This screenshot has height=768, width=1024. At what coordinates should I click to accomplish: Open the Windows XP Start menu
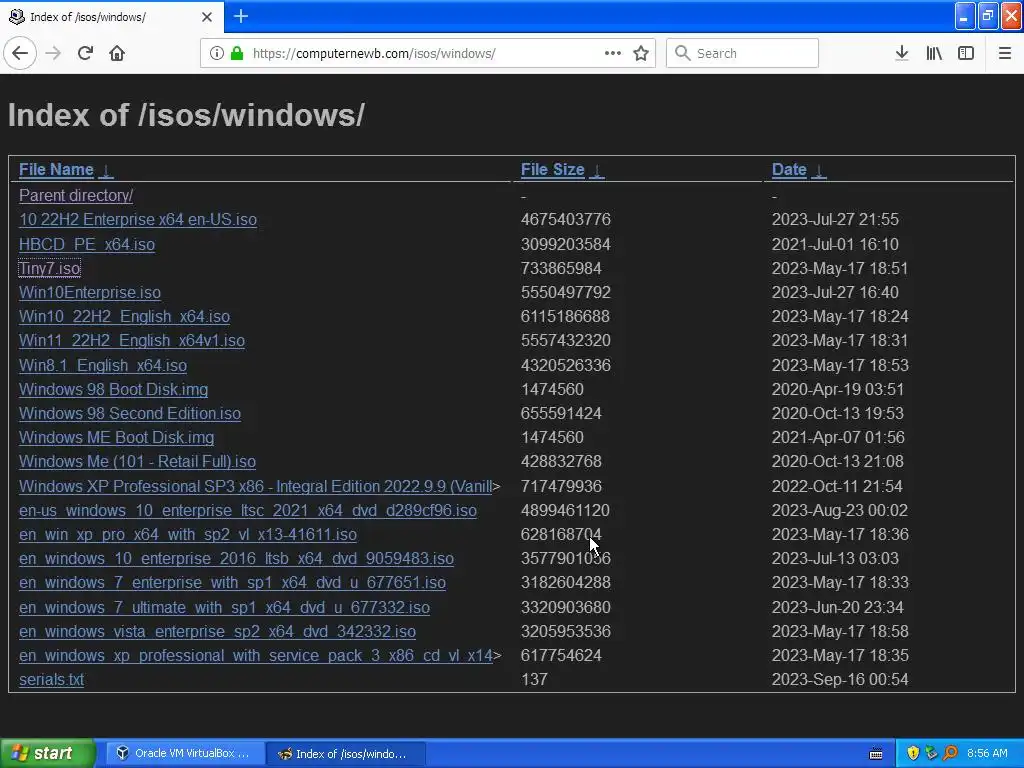pyautogui.click(x=47, y=754)
